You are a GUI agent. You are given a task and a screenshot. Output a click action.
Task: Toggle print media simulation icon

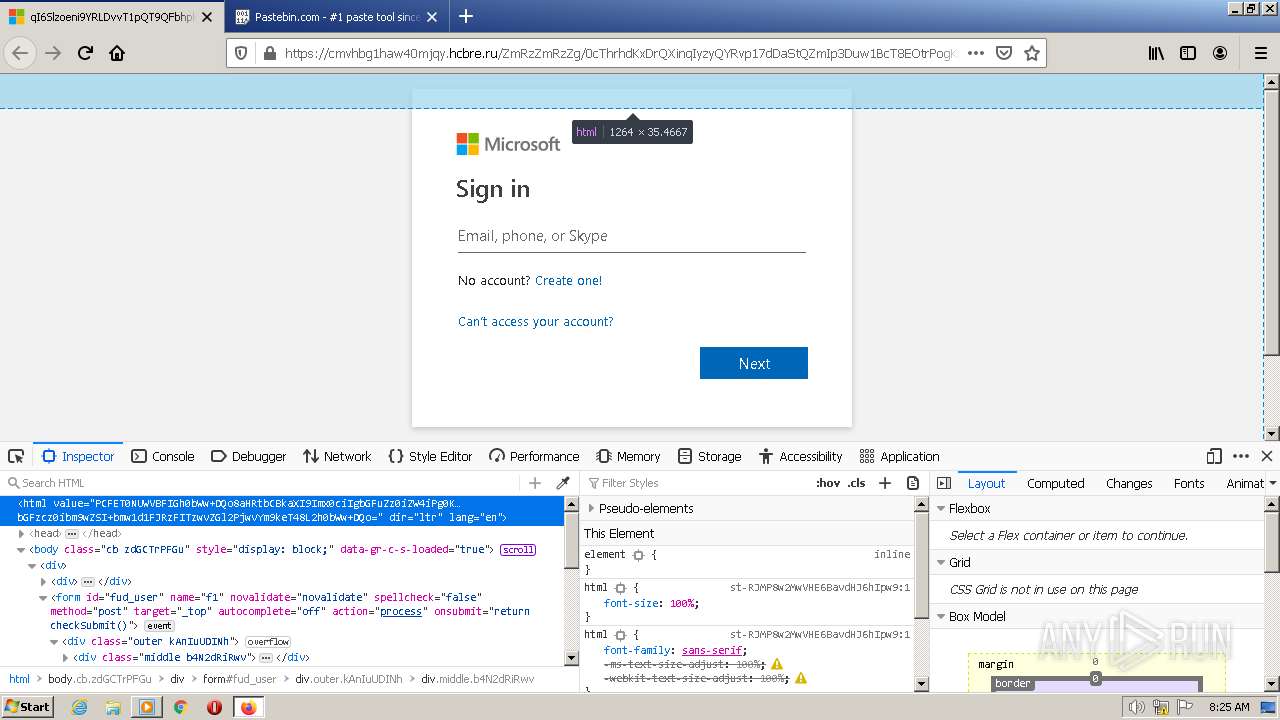(x=912, y=483)
